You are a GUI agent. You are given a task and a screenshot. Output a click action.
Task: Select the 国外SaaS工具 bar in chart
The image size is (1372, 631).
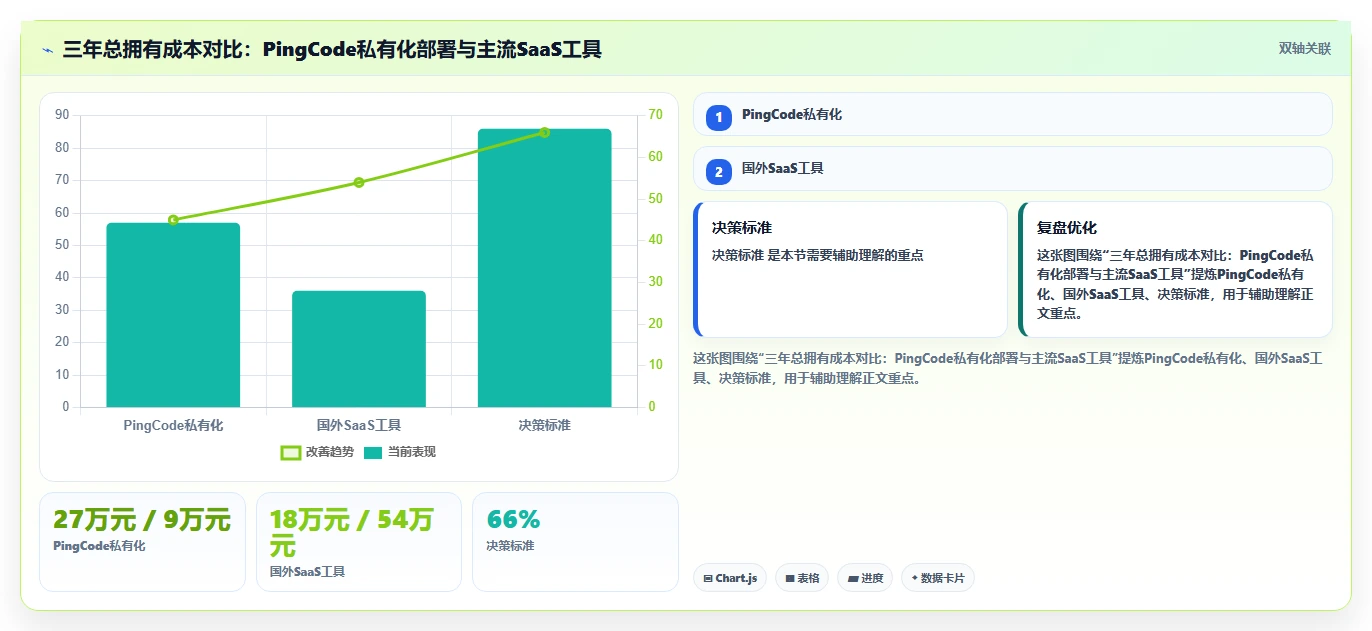pos(359,349)
